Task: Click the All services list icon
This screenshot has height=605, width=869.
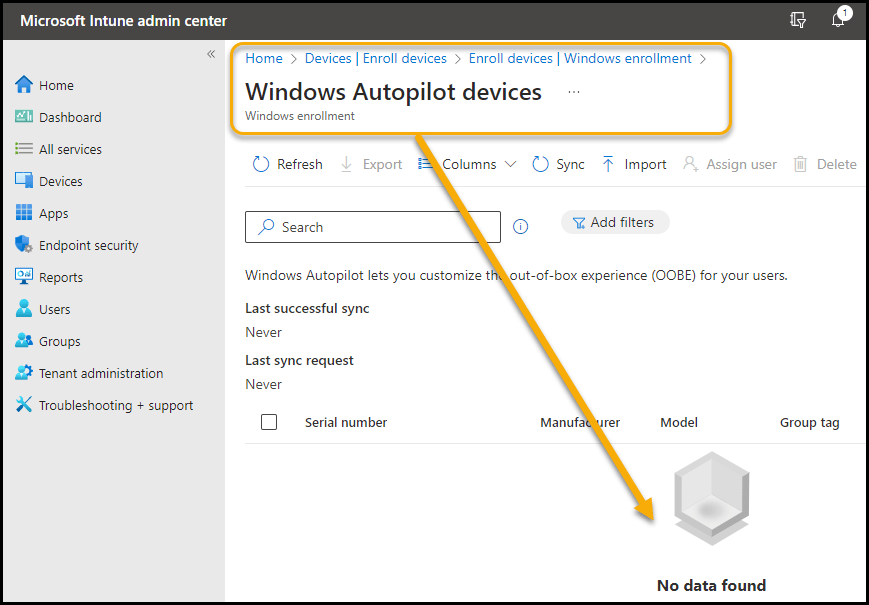Action: point(24,149)
